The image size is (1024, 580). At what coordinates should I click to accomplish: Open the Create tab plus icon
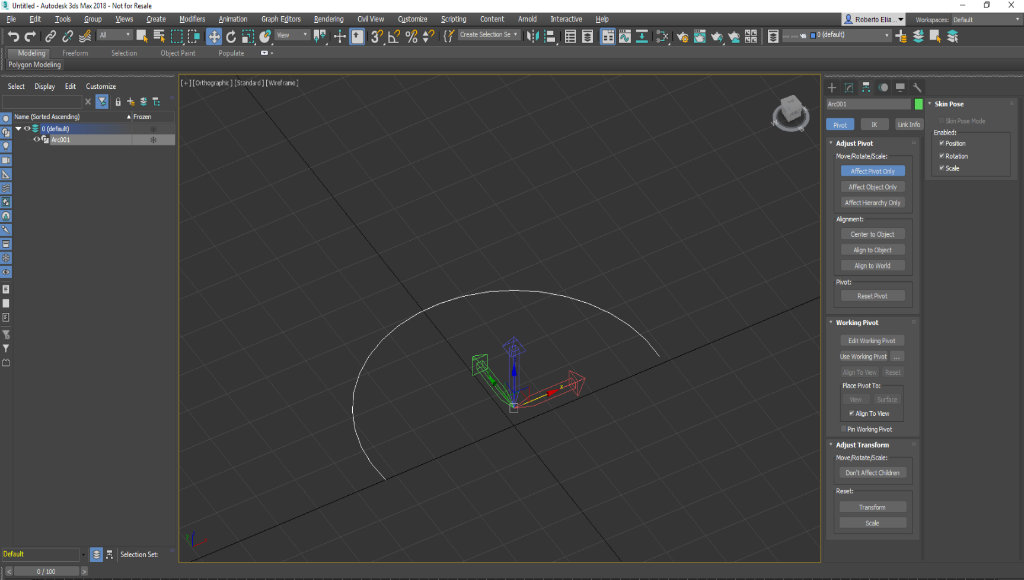[x=831, y=88]
